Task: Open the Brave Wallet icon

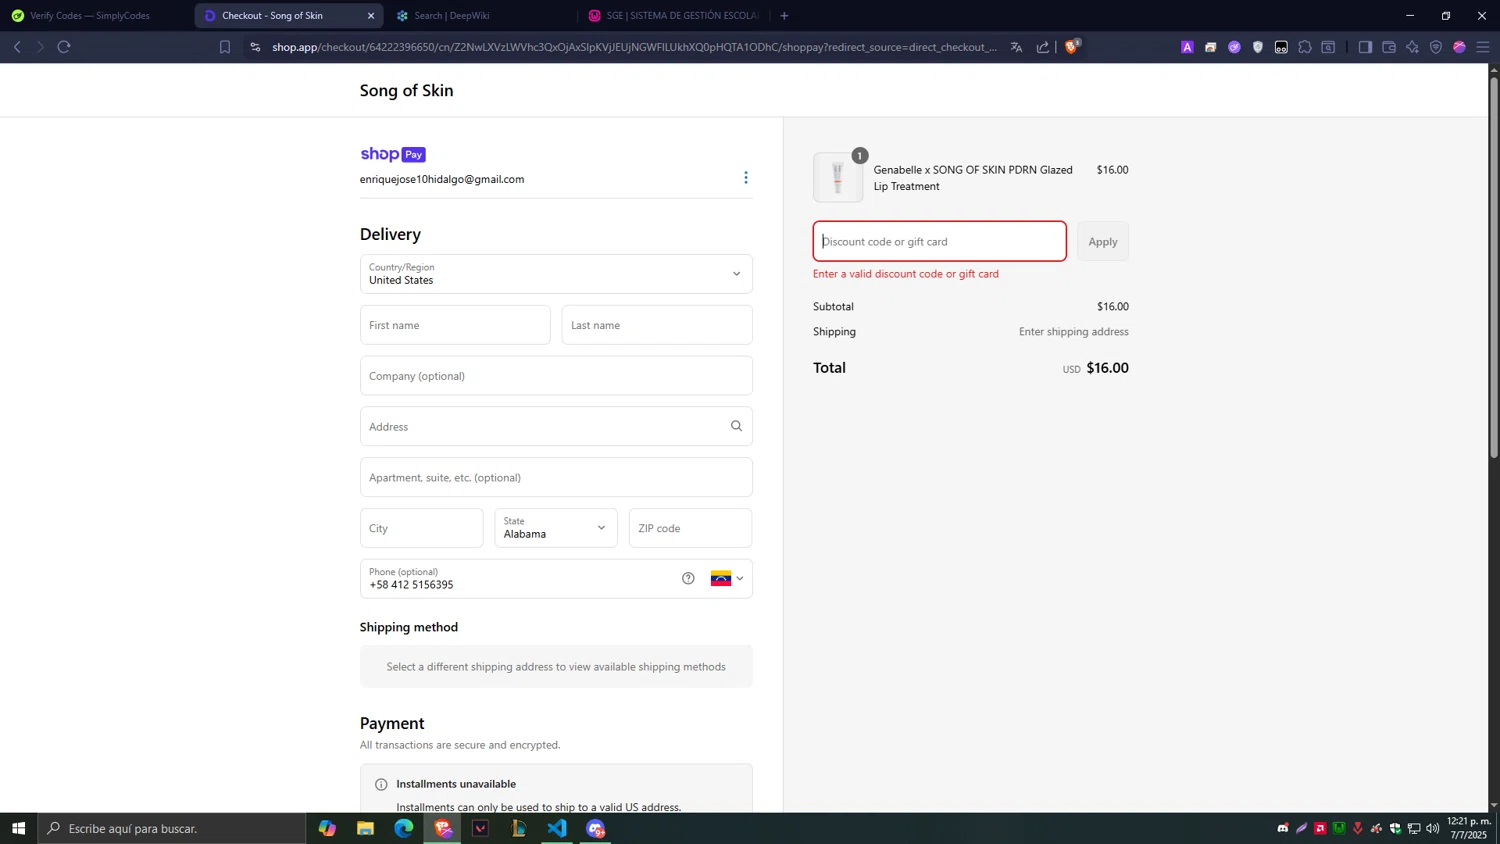Action: pos(1389,47)
